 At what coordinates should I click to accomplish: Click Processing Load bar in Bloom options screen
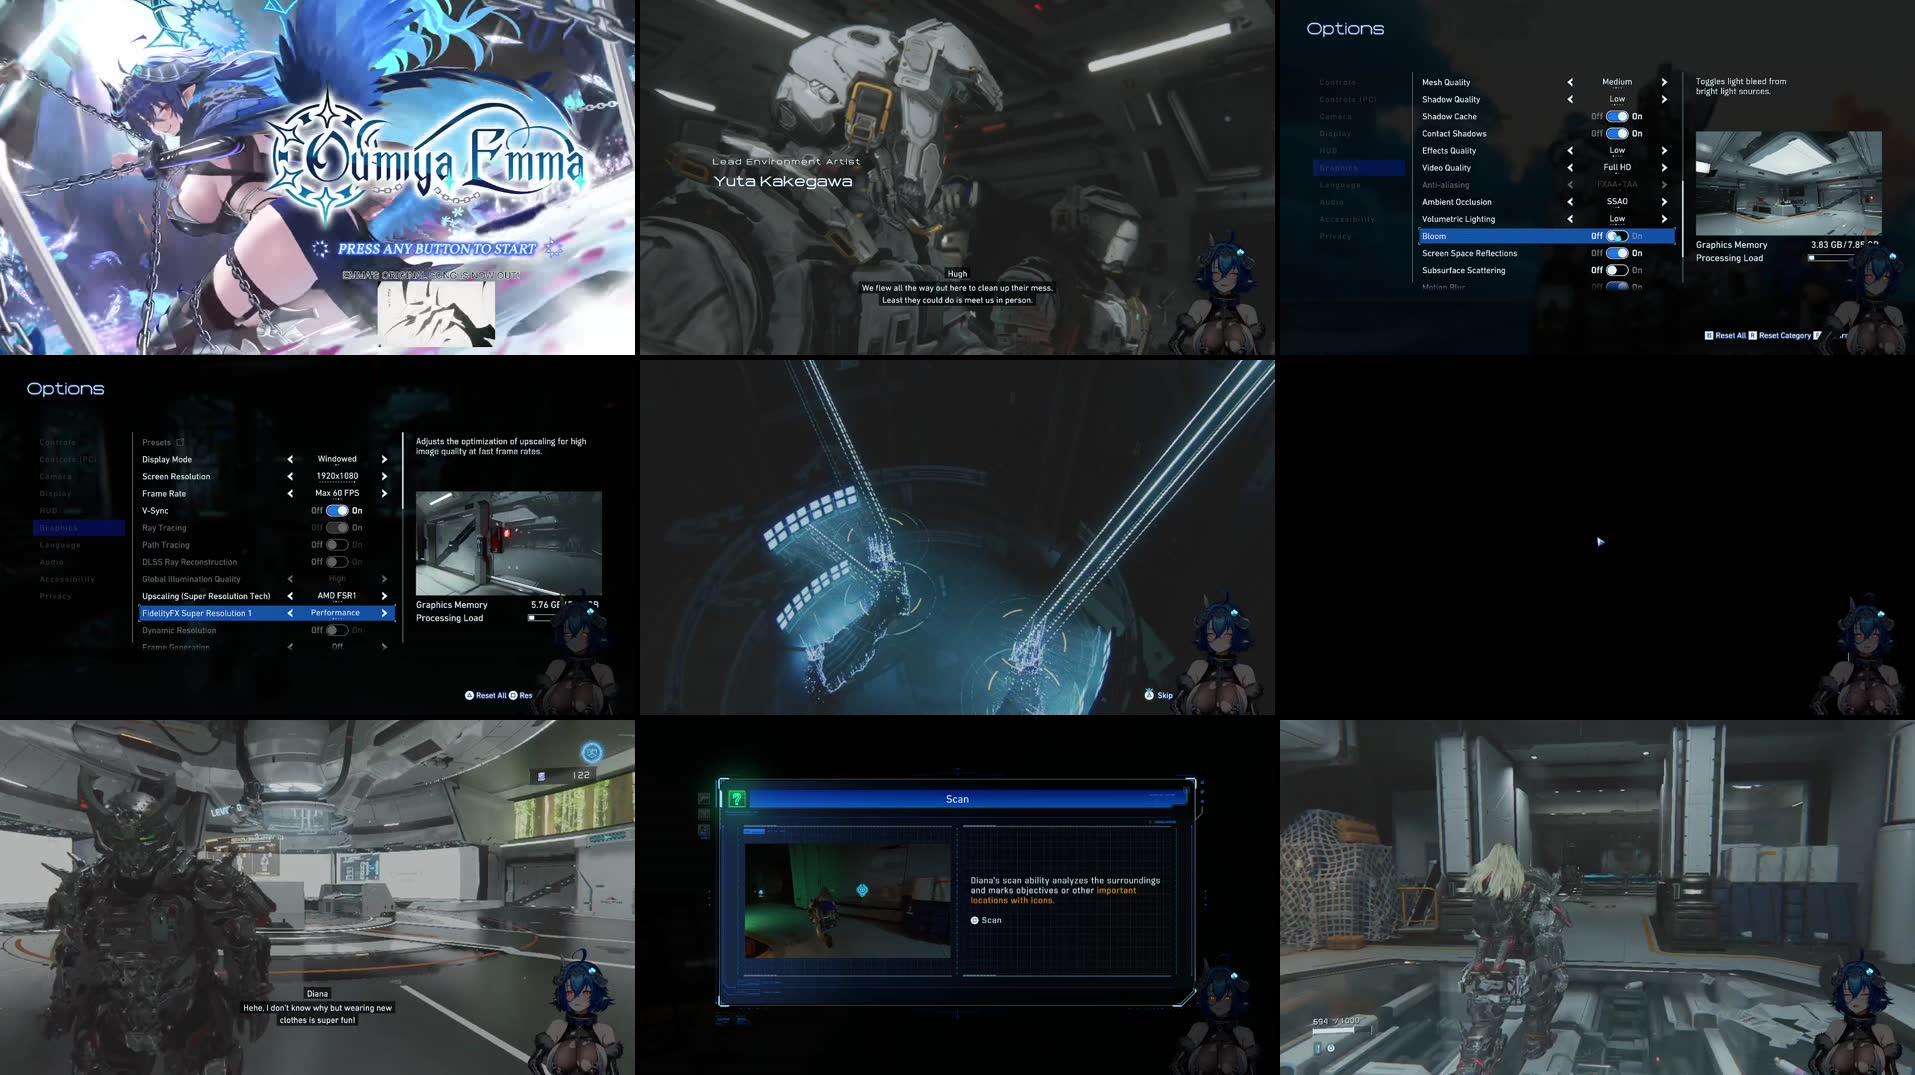[1832, 258]
